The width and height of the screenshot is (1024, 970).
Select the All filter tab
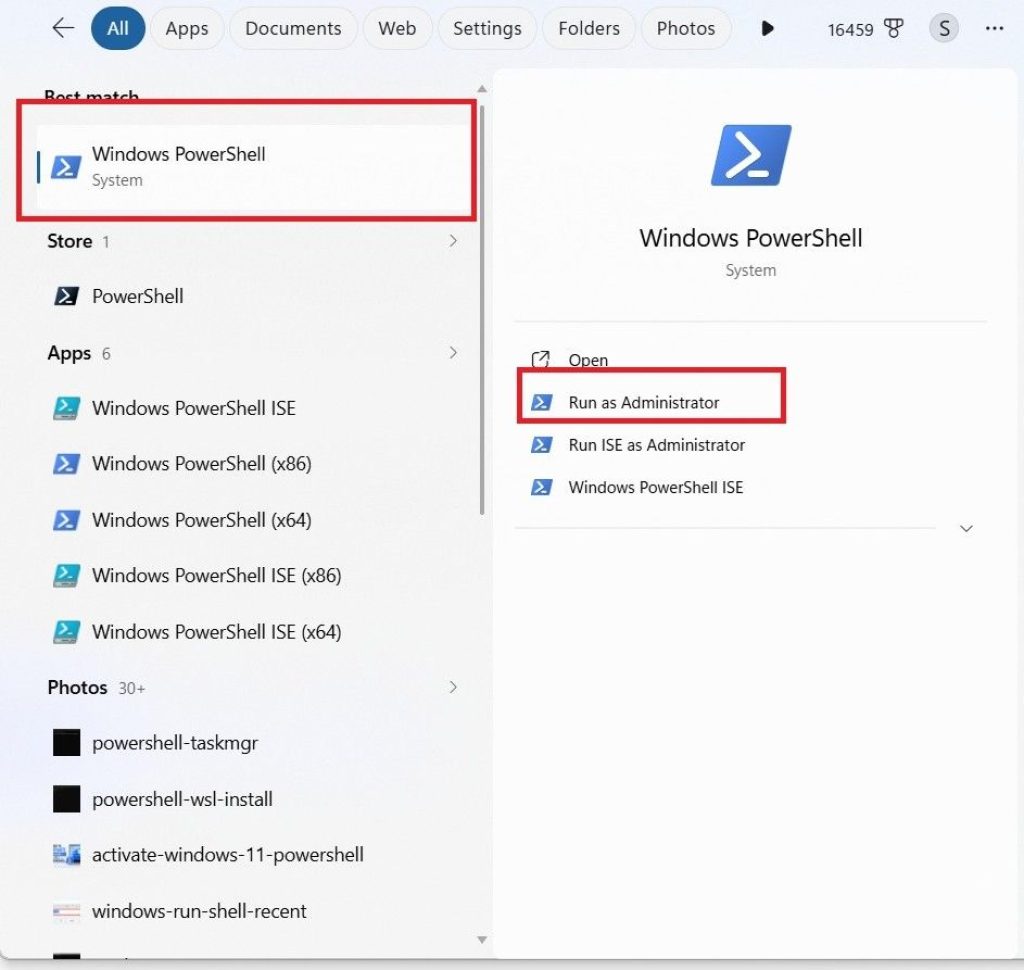[x=118, y=28]
